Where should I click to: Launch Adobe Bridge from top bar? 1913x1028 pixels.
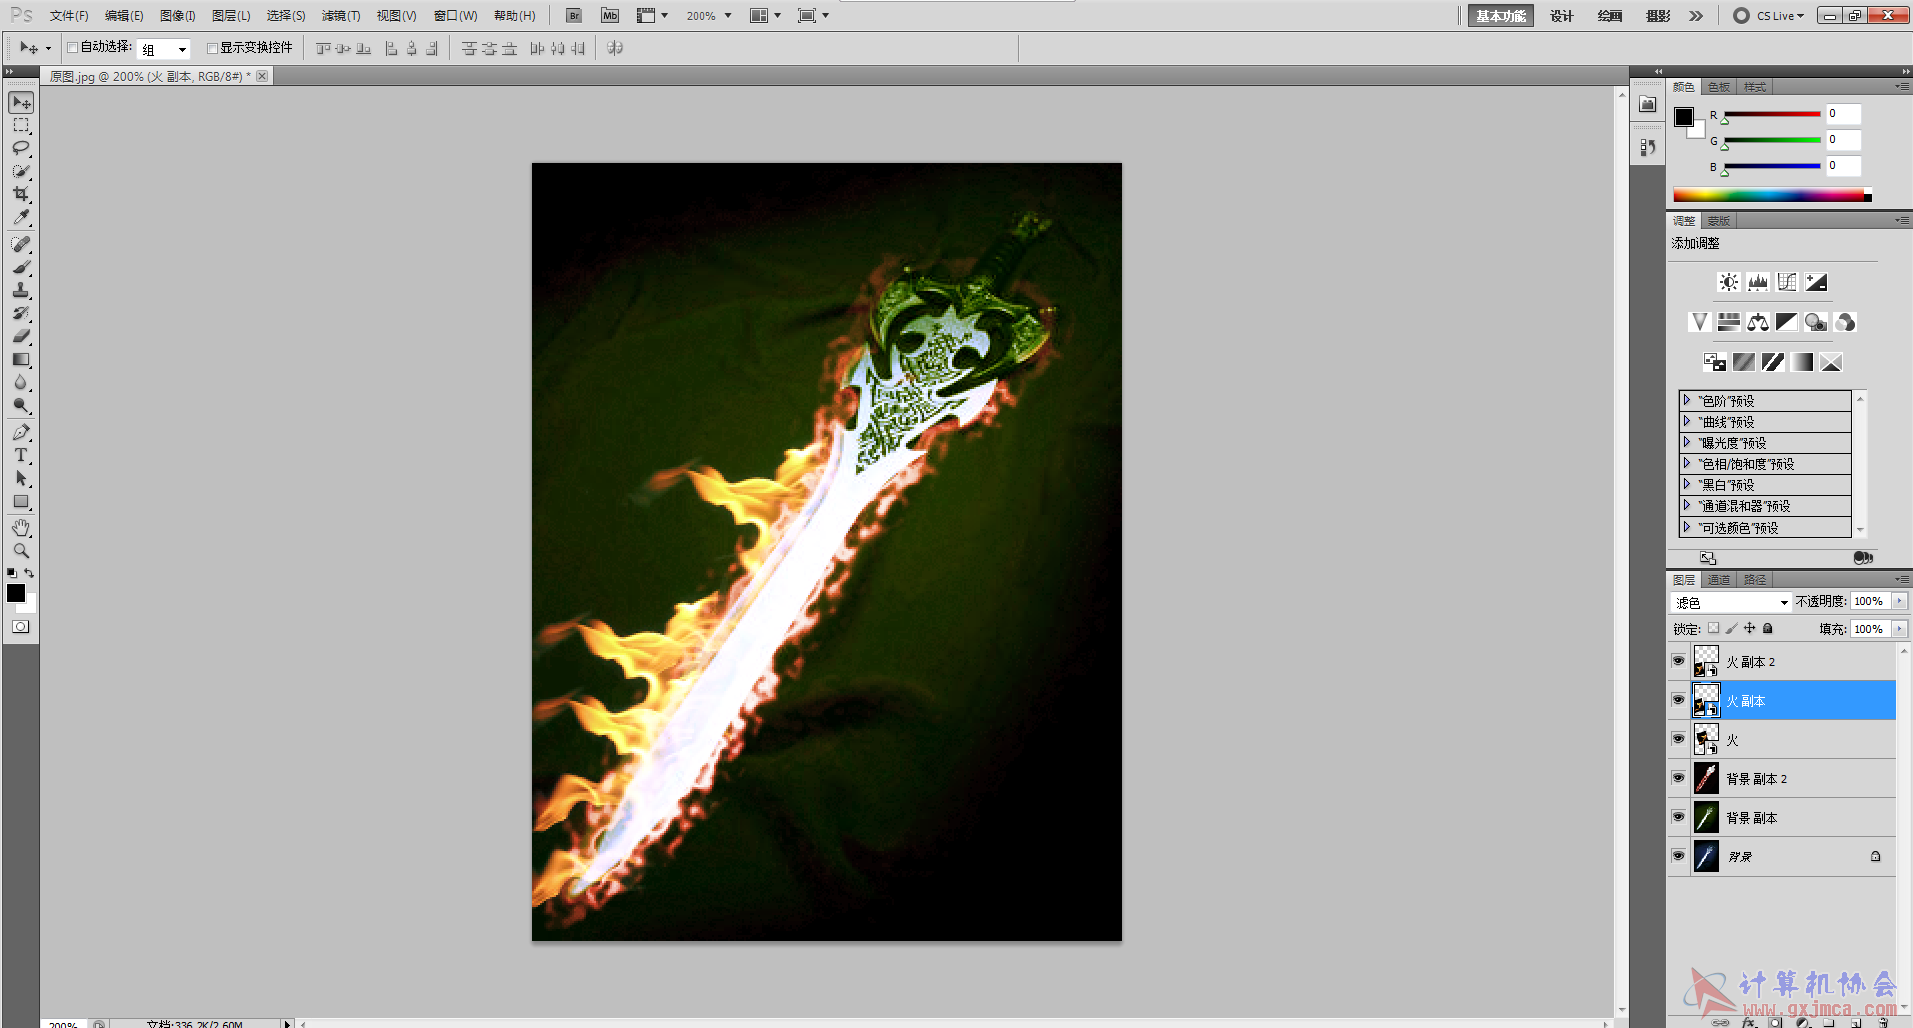click(x=573, y=15)
